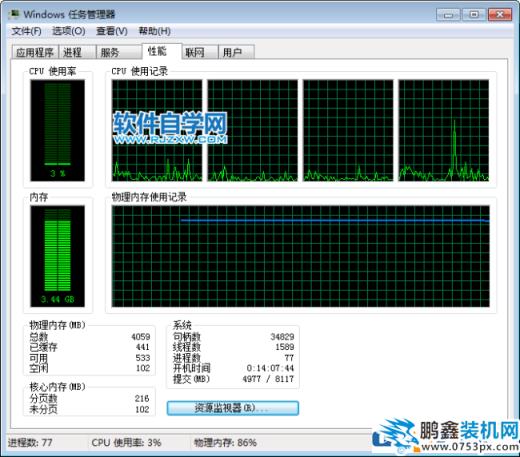Click the 物理内存(MB) group label

pos(57,325)
